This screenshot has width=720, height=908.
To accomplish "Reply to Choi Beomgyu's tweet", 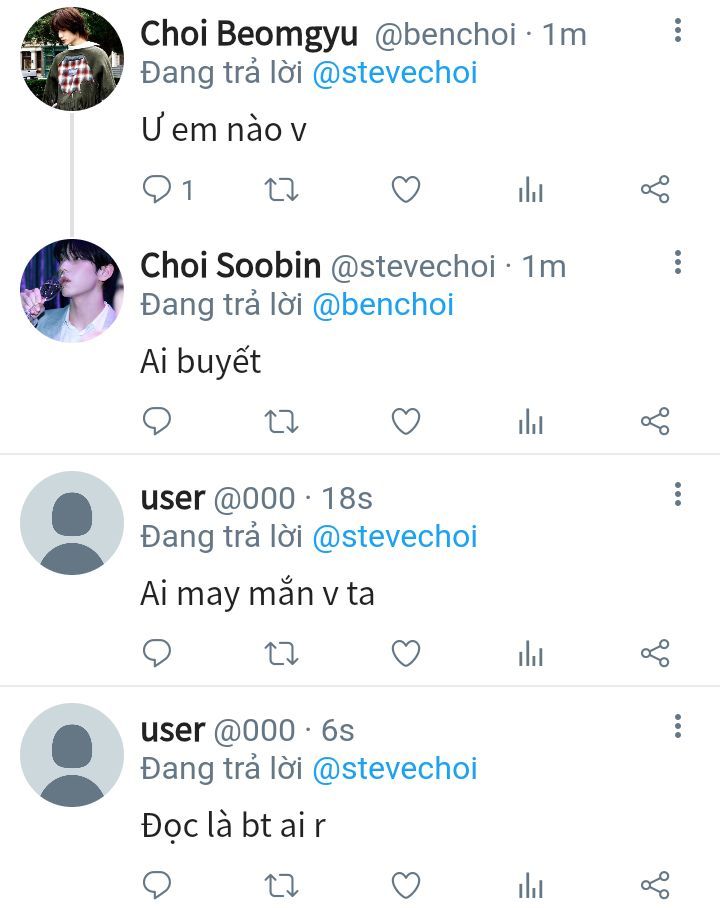I will click(x=156, y=189).
